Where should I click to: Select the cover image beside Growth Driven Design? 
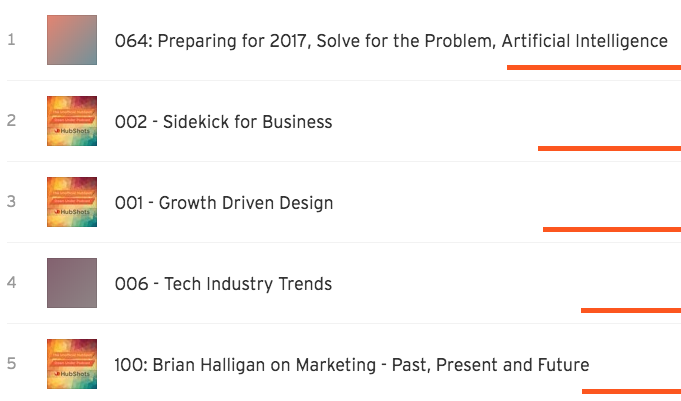point(72,202)
